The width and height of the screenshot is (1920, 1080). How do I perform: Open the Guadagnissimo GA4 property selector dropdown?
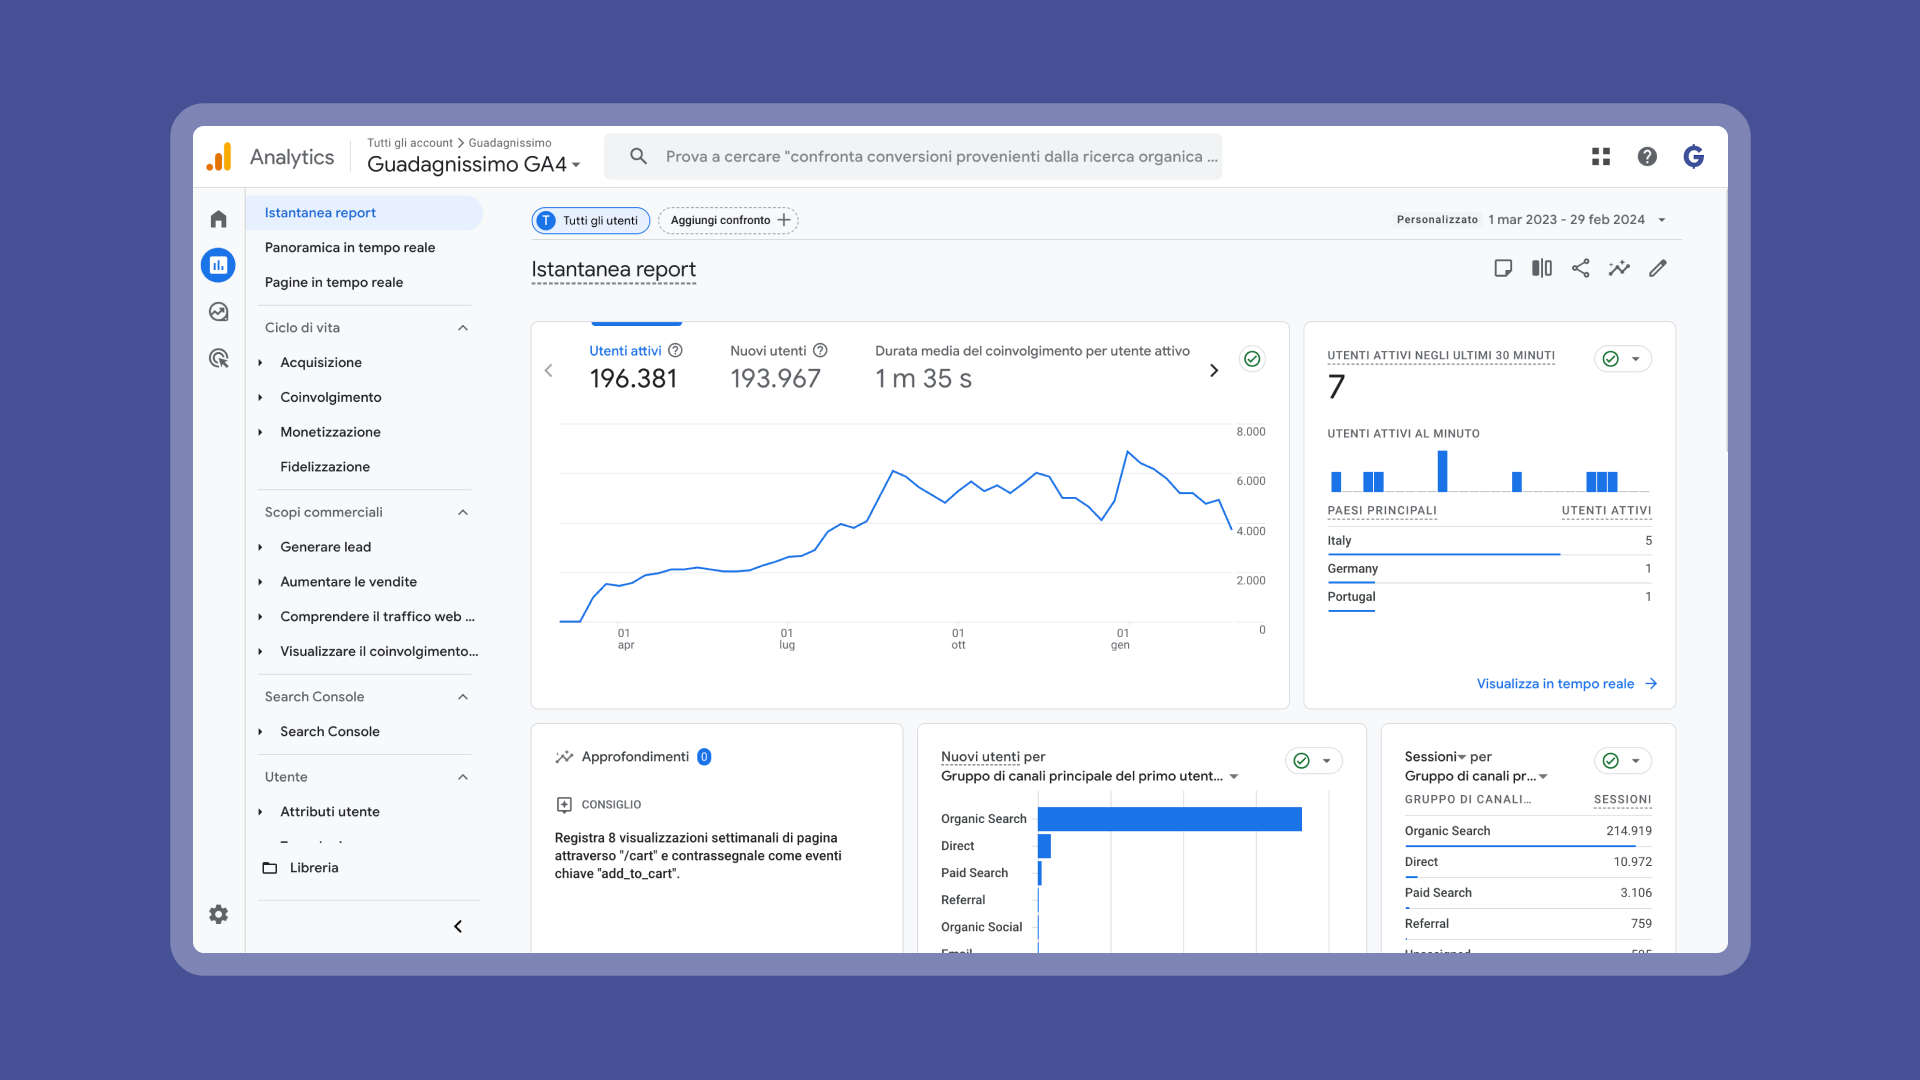tap(473, 164)
